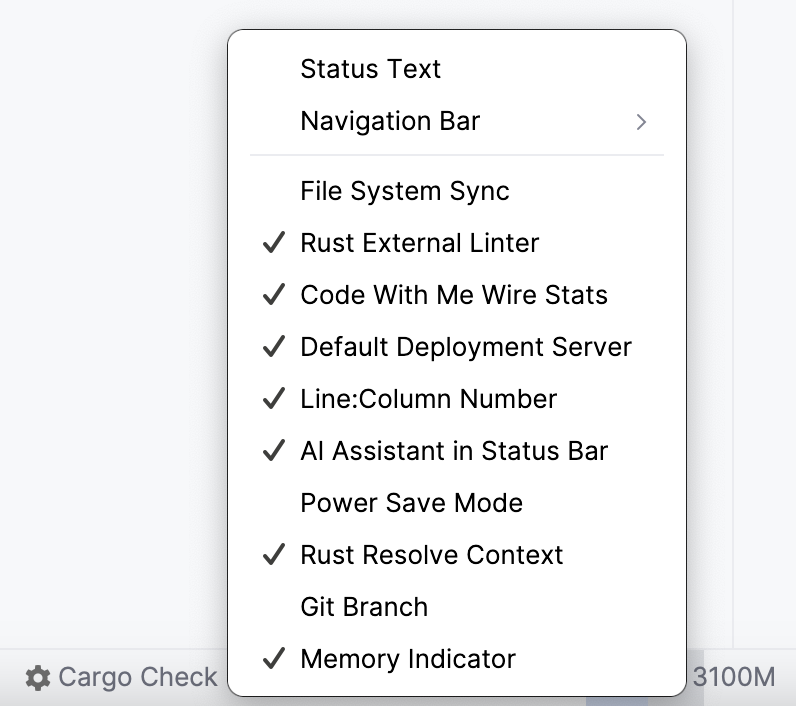The height and width of the screenshot is (706, 796).
Task: Expand the Navigation Bar submenu arrow
Action: [x=641, y=122]
